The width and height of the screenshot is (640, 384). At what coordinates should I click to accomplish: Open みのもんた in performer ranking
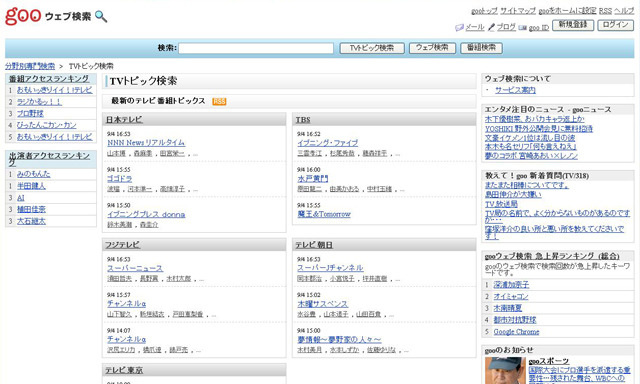(33, 174)
